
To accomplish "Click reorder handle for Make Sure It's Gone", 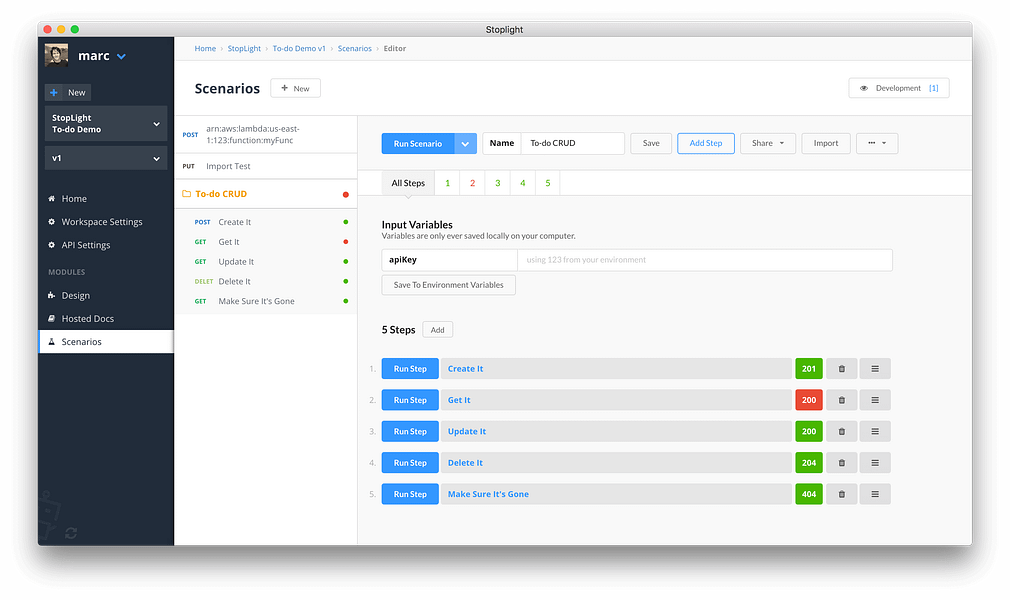I will point(875,494).
